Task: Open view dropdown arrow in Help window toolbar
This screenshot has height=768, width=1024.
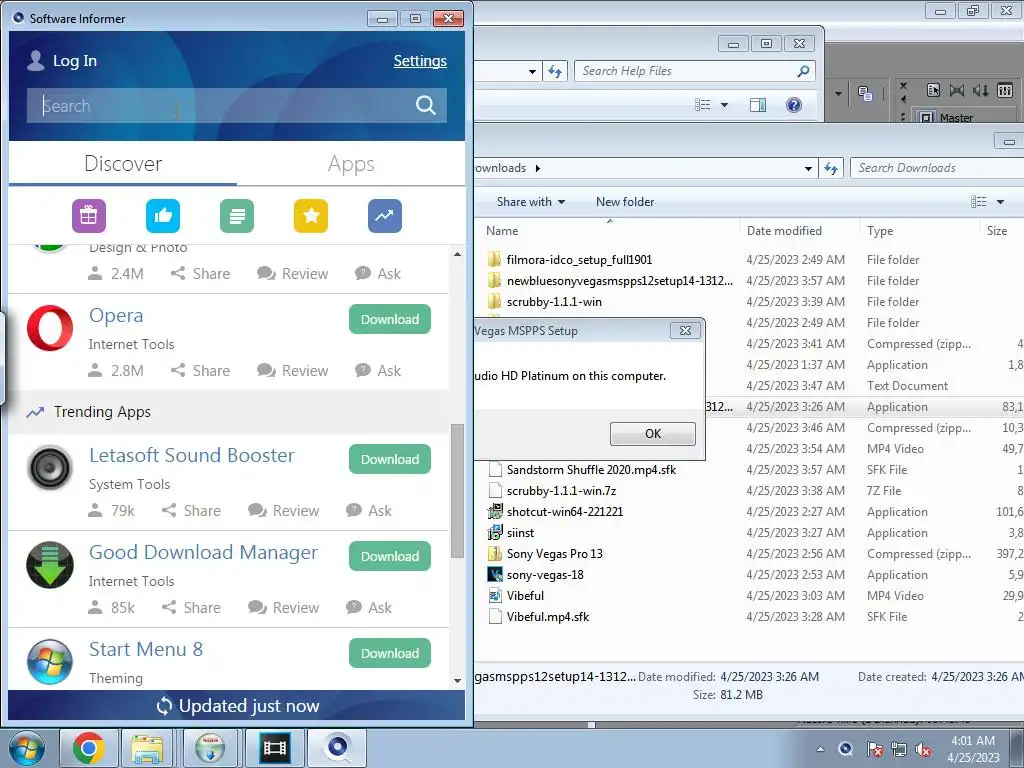Action: [x=724, y=105]
